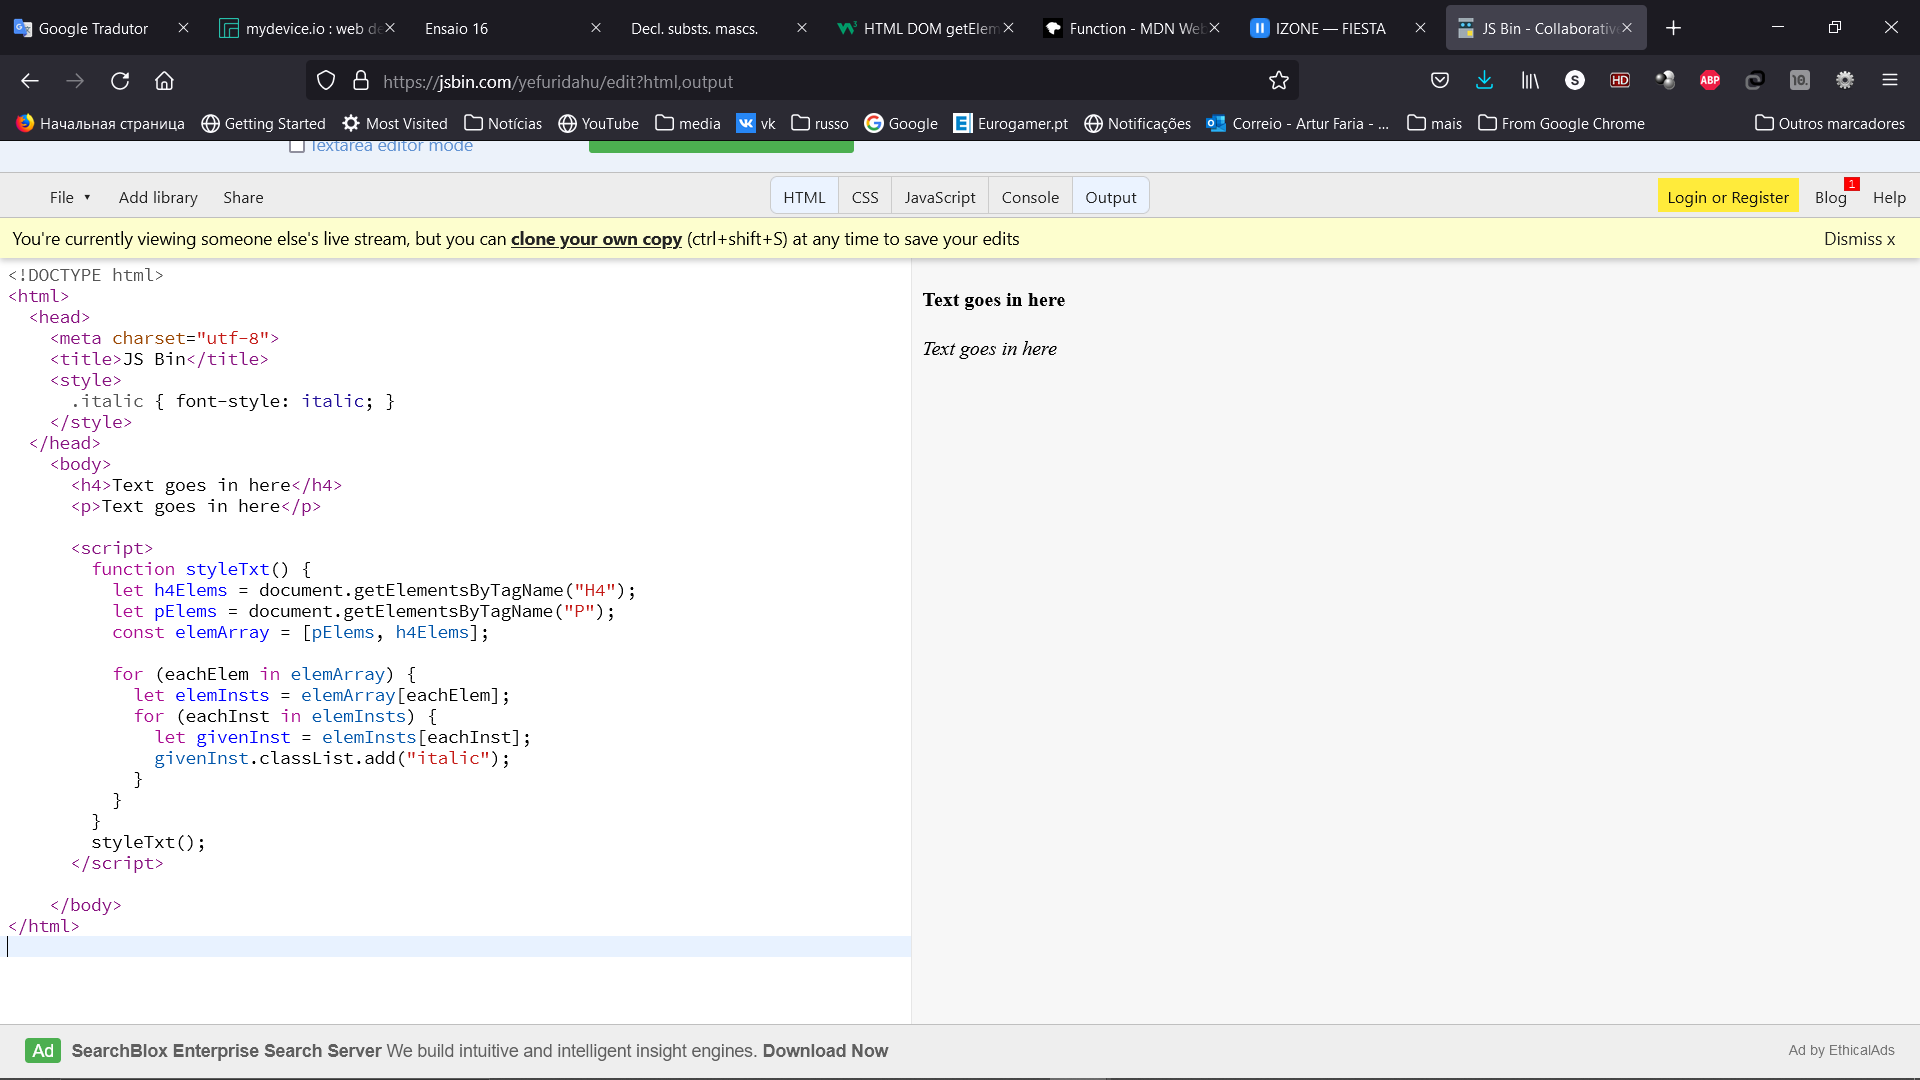Click the const elemArray code line
The image size is (1920, 1080).
click(x=301, y=632)
